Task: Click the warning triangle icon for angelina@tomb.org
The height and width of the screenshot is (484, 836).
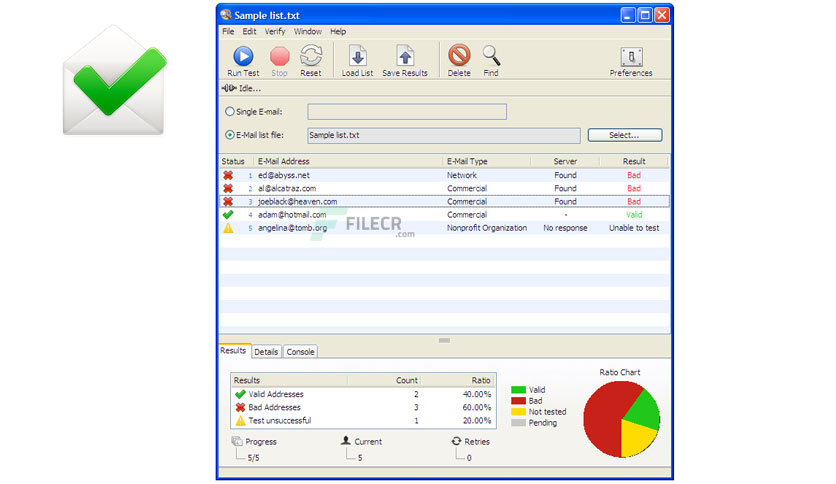Action: coord(228,228)
